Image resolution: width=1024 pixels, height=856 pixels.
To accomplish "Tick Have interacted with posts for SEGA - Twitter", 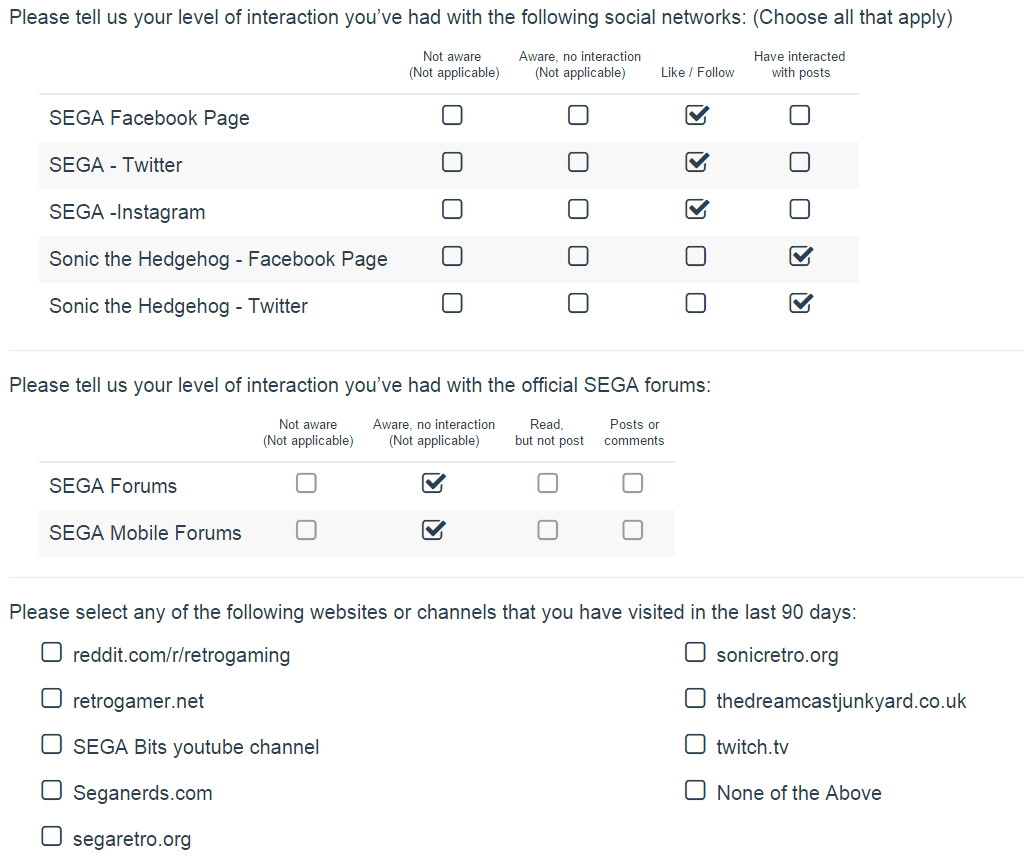I will 799,163.
